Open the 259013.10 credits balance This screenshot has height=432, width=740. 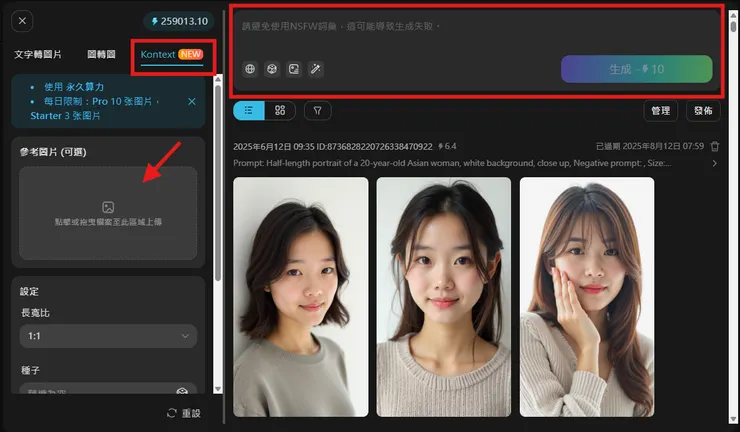179,21
